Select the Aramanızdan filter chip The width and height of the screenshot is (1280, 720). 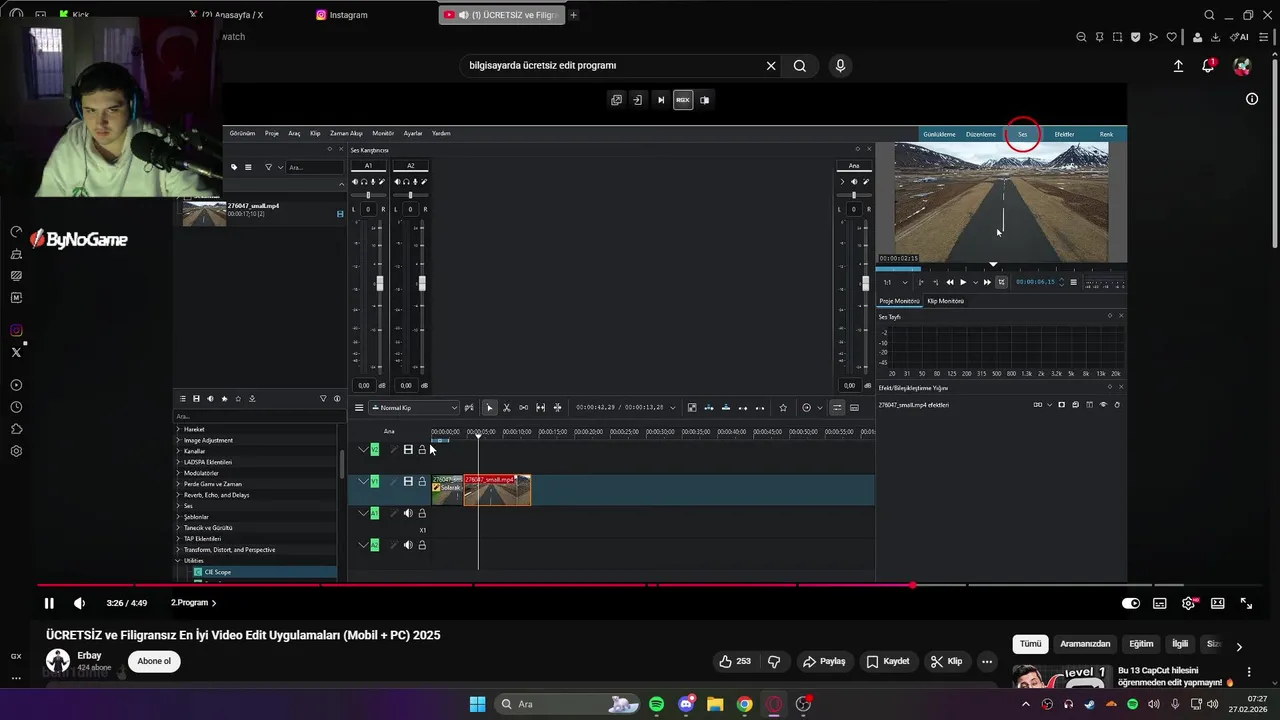[x=1085, y=644]
